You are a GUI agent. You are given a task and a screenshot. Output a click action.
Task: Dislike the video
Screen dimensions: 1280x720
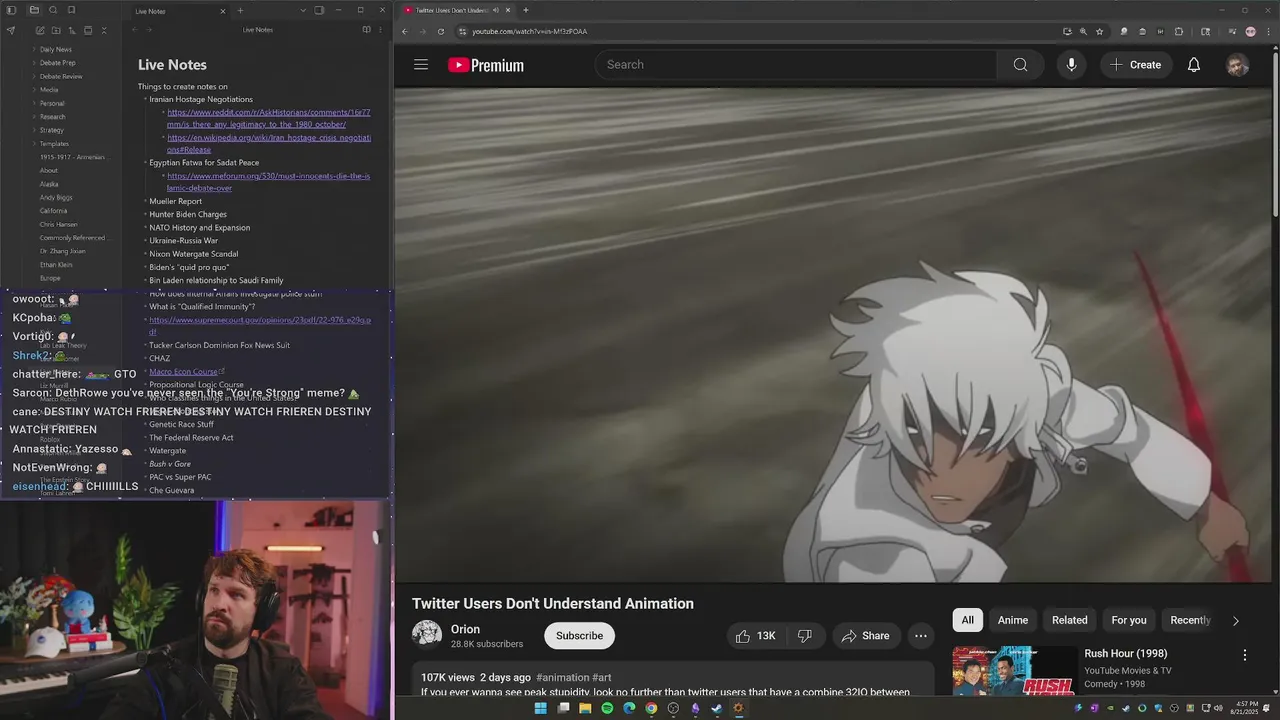coord(804,636)
